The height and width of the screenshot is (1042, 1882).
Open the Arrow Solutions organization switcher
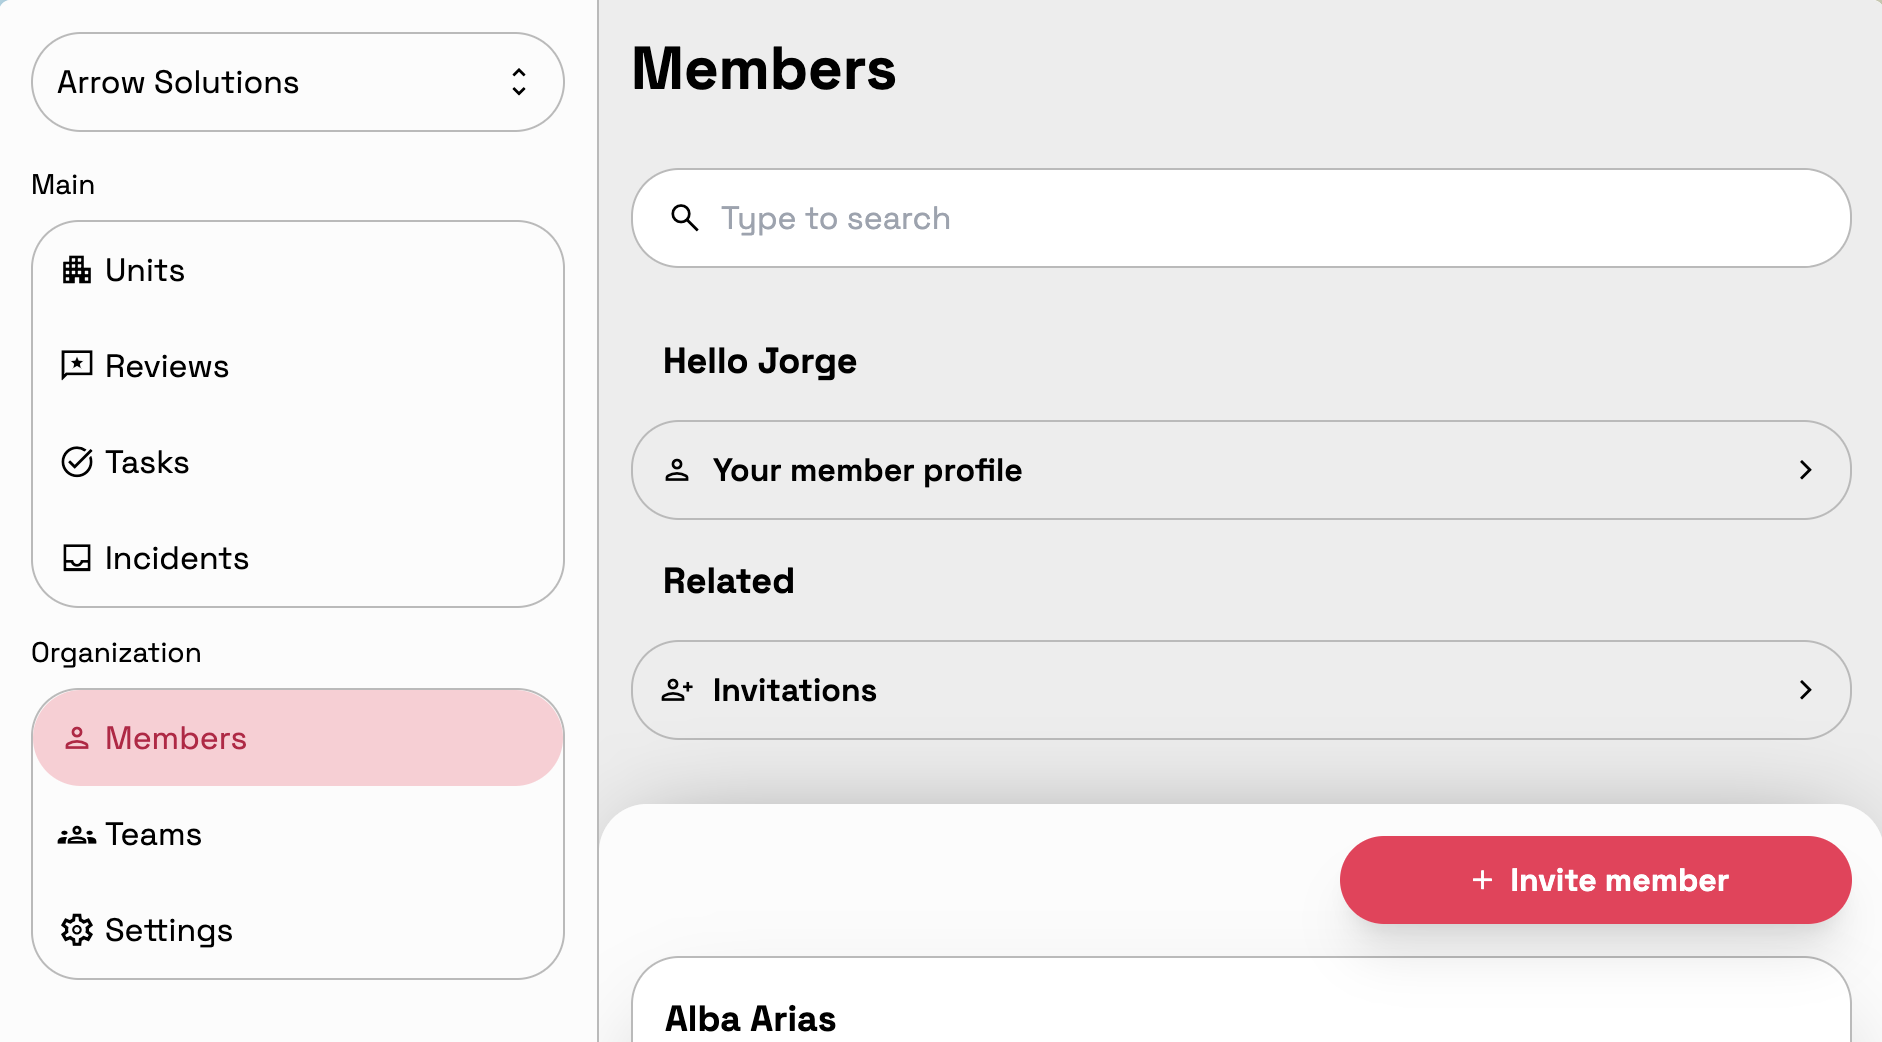click(x=298, y=82)
